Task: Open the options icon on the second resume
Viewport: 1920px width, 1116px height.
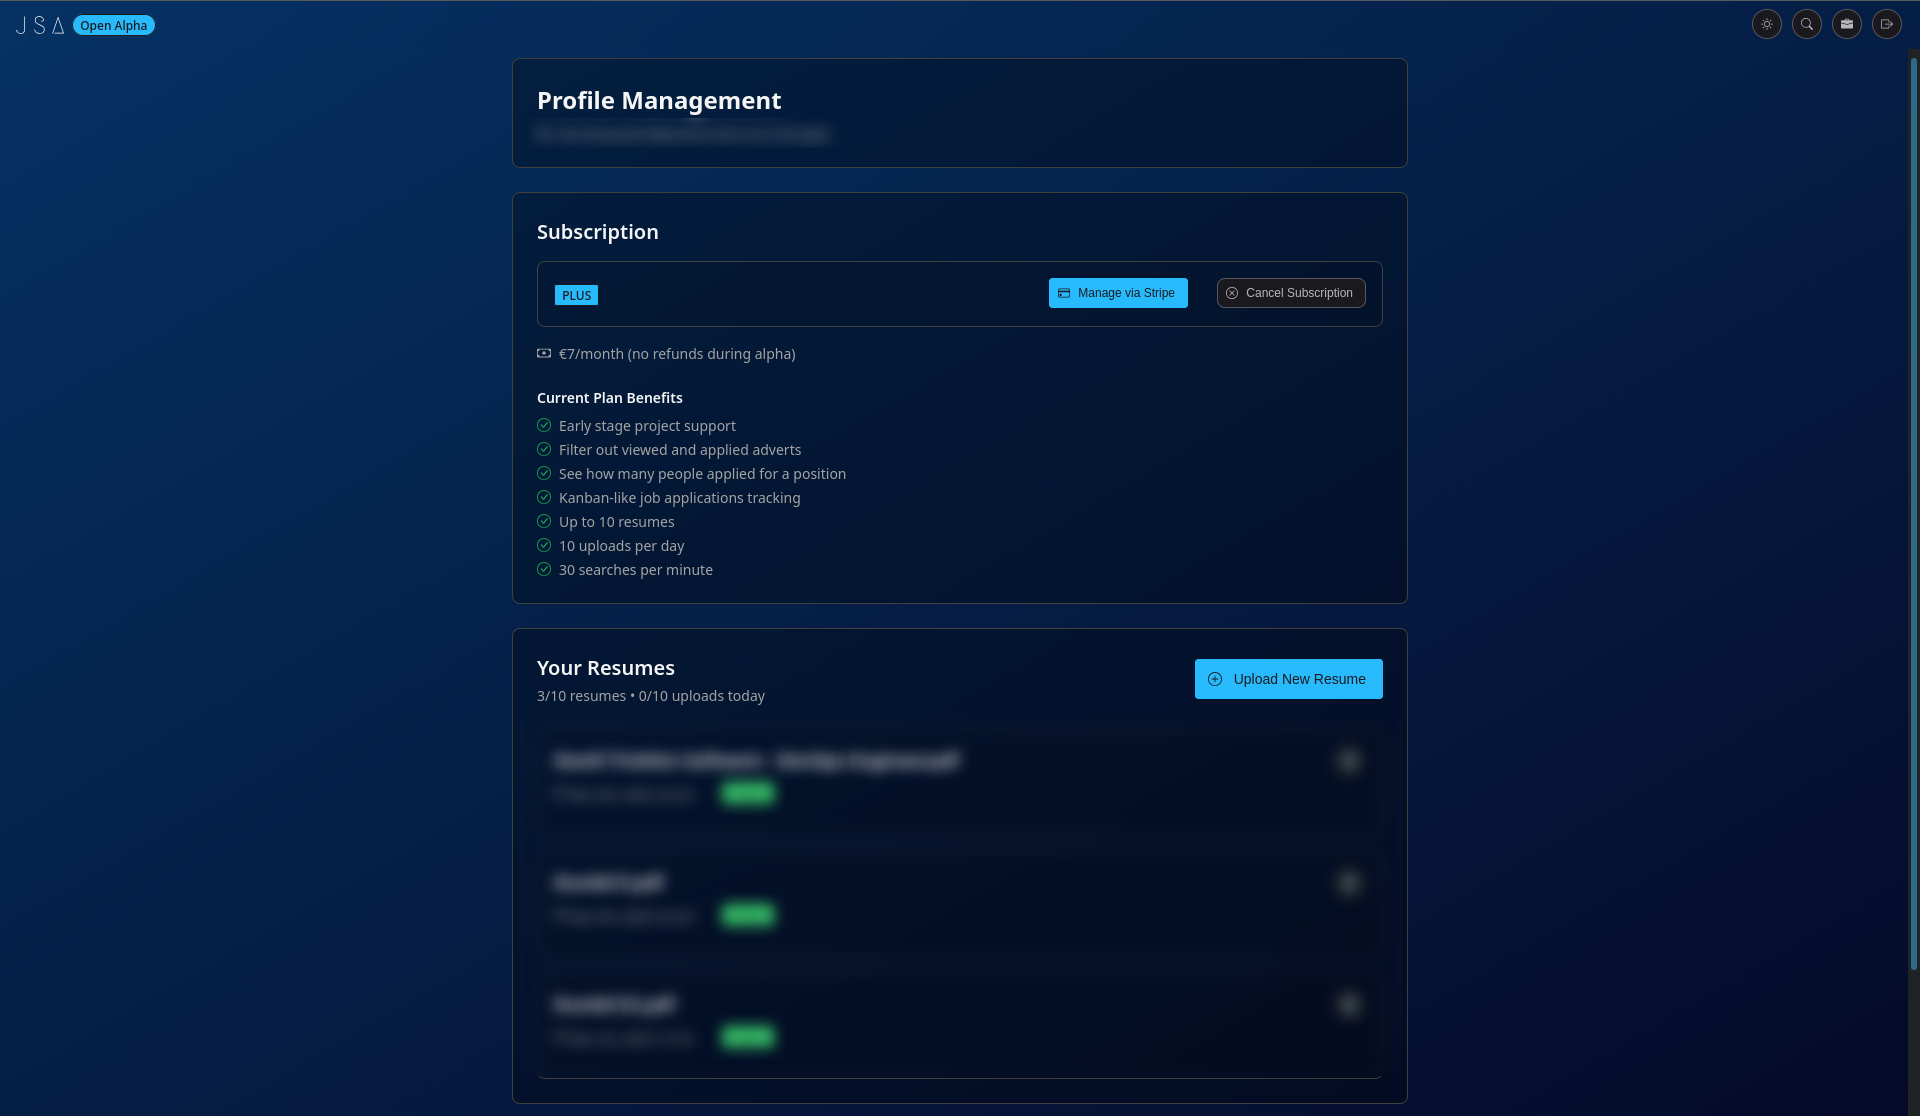Action: click(x=1349, y=883)
